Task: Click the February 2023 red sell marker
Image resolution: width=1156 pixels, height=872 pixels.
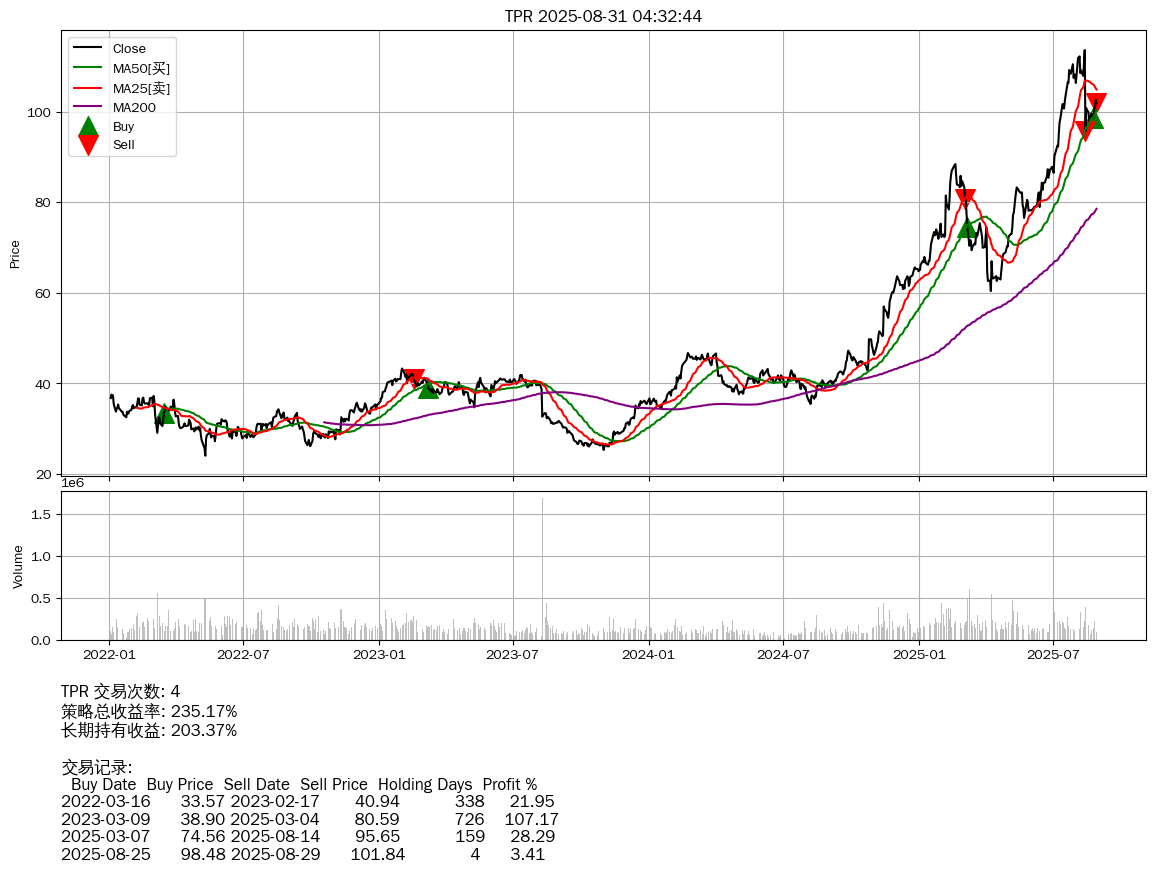Action: (413, 378)
